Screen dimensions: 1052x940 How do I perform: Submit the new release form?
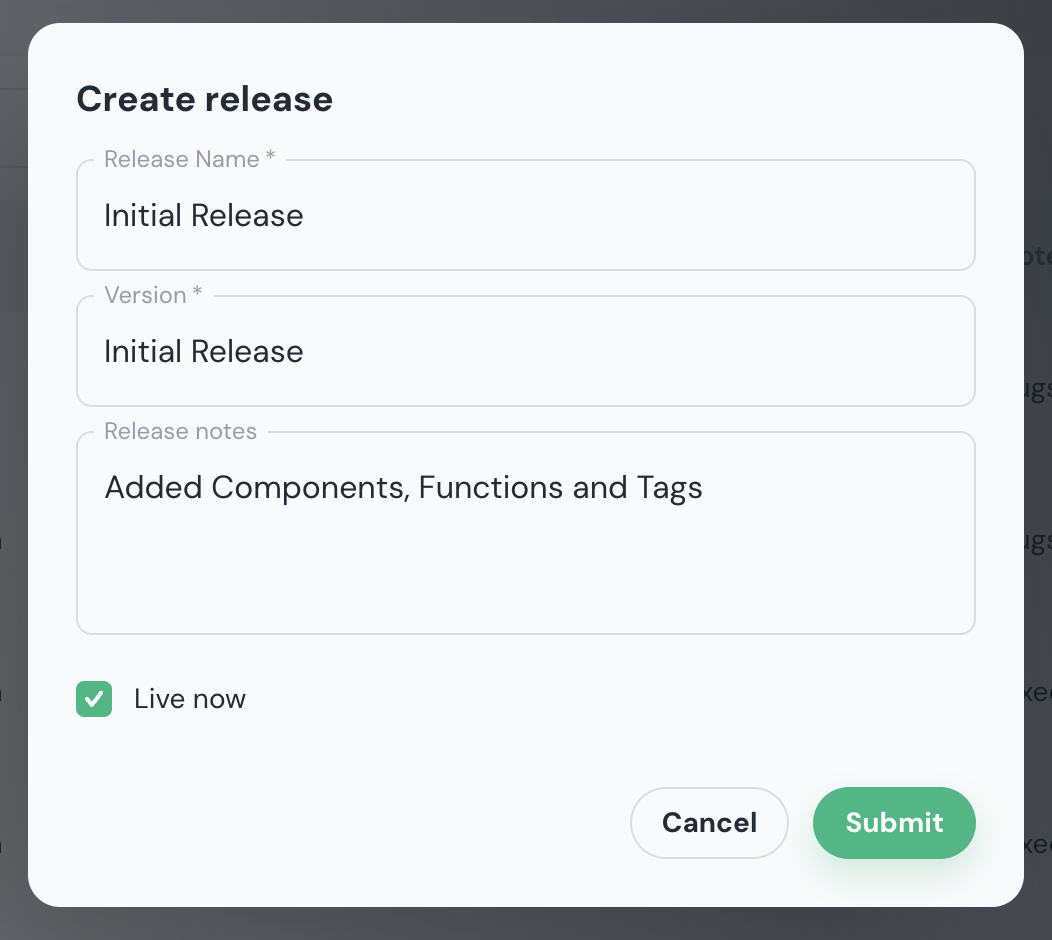coord(894,822)
